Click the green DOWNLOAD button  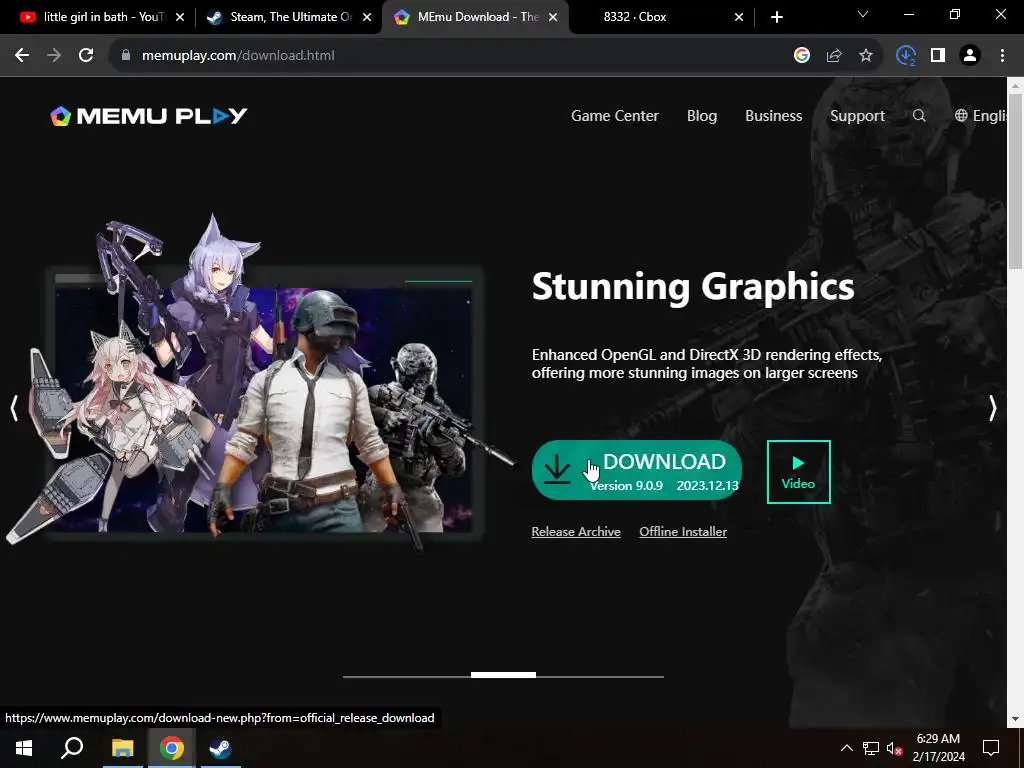[637, 470]
